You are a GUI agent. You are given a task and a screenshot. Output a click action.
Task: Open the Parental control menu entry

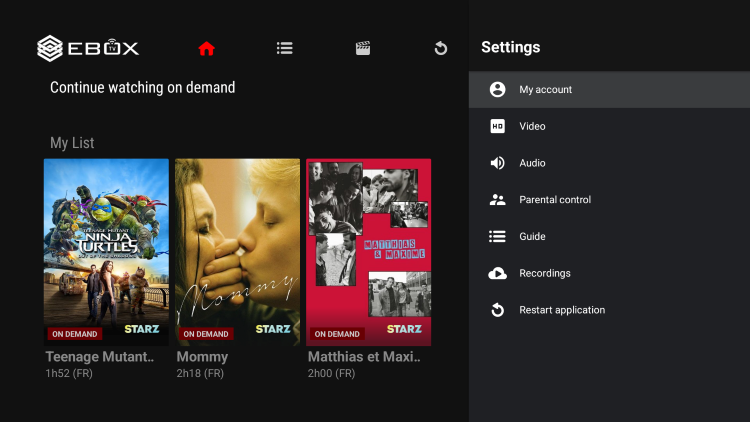click(x=555, y=200)
